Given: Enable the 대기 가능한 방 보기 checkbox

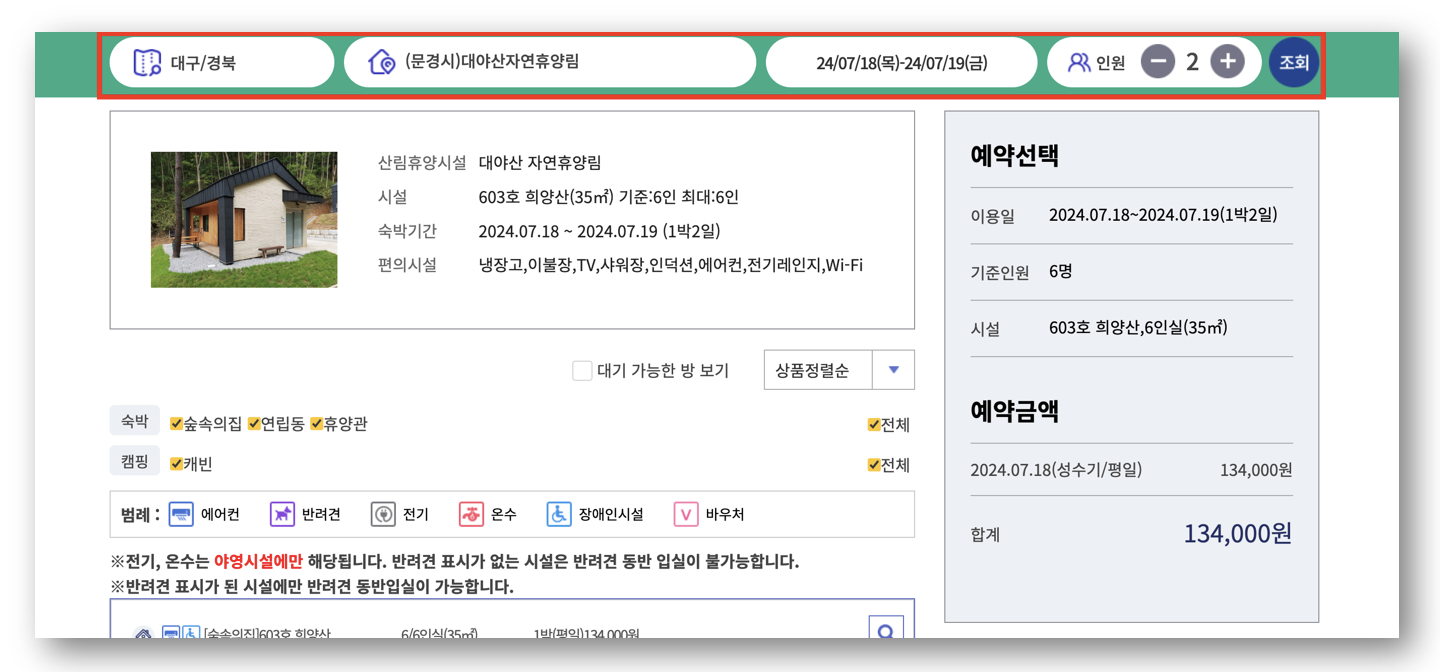Looking at the screenshot, I should click(581, 370).
